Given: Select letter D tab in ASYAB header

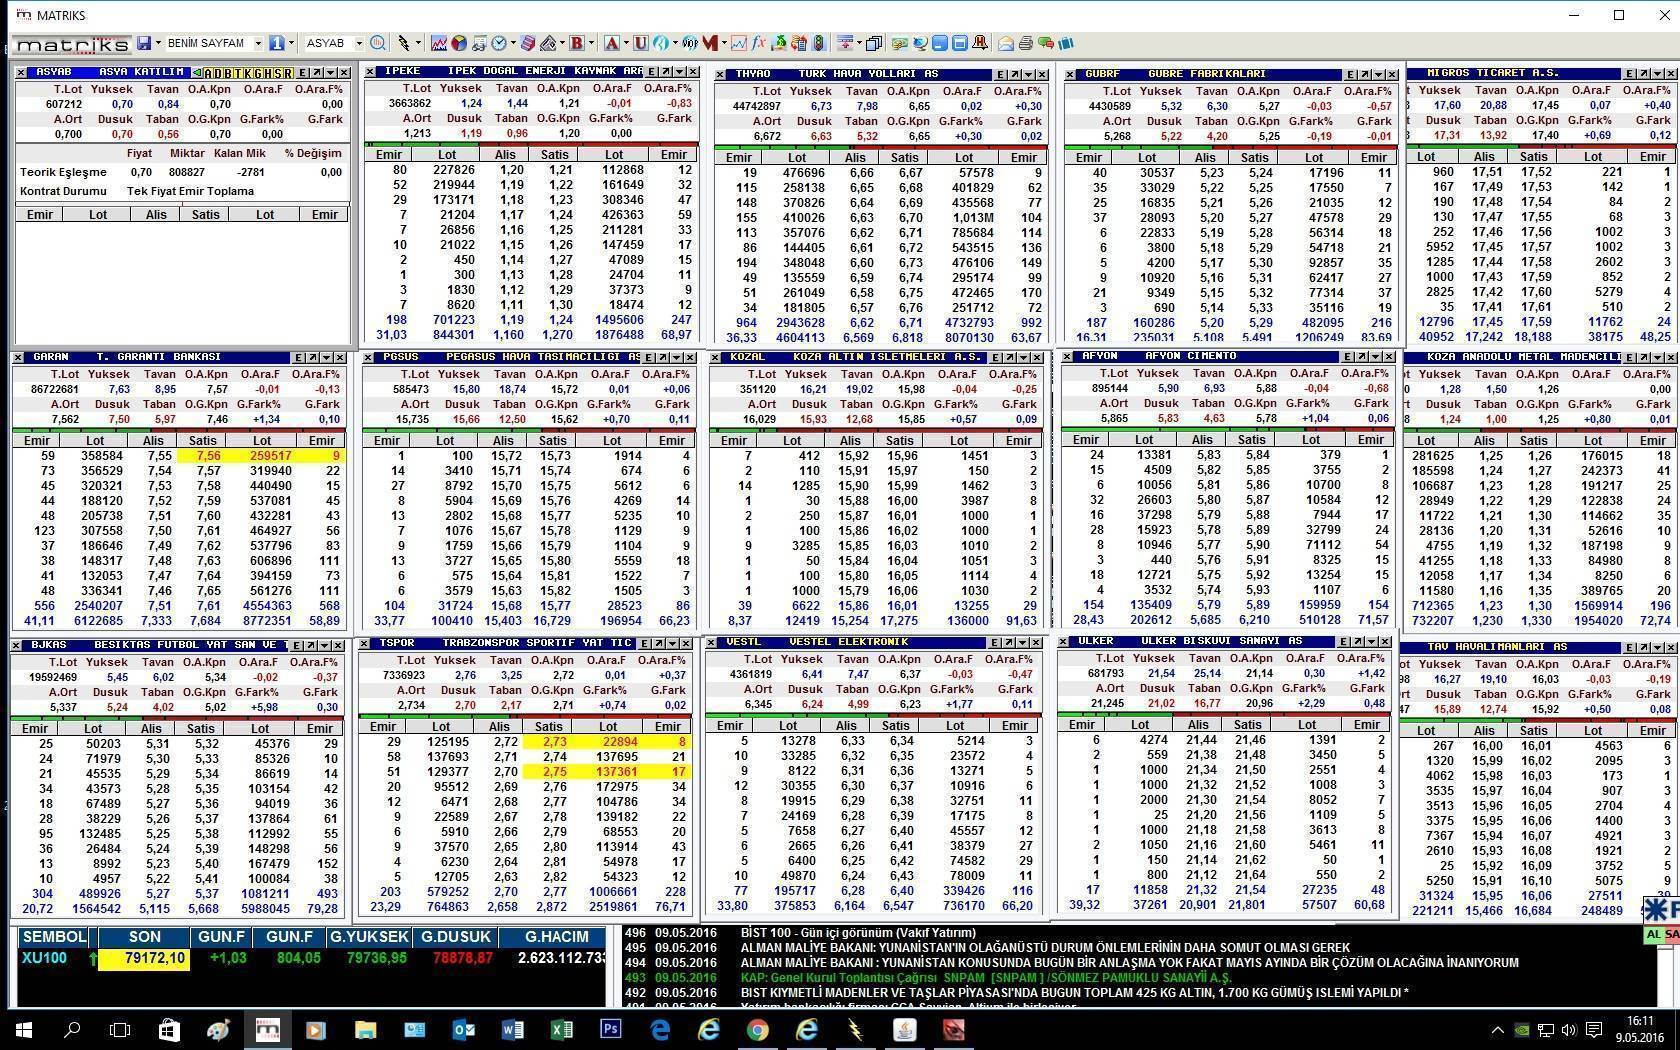Looking at the screenshot, I should pos(219,73).
